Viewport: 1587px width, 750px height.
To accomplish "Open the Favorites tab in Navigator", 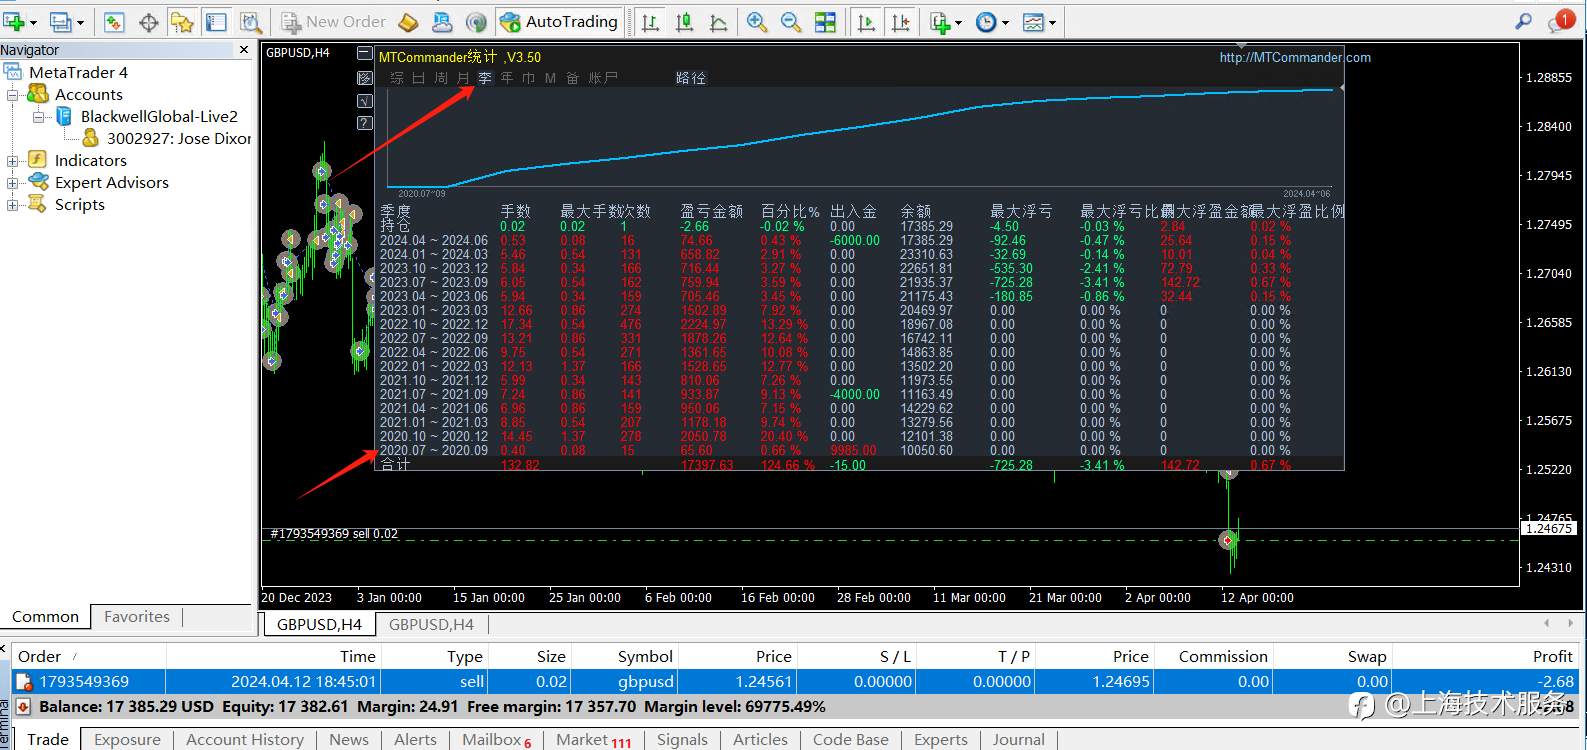I will point(137,617).
